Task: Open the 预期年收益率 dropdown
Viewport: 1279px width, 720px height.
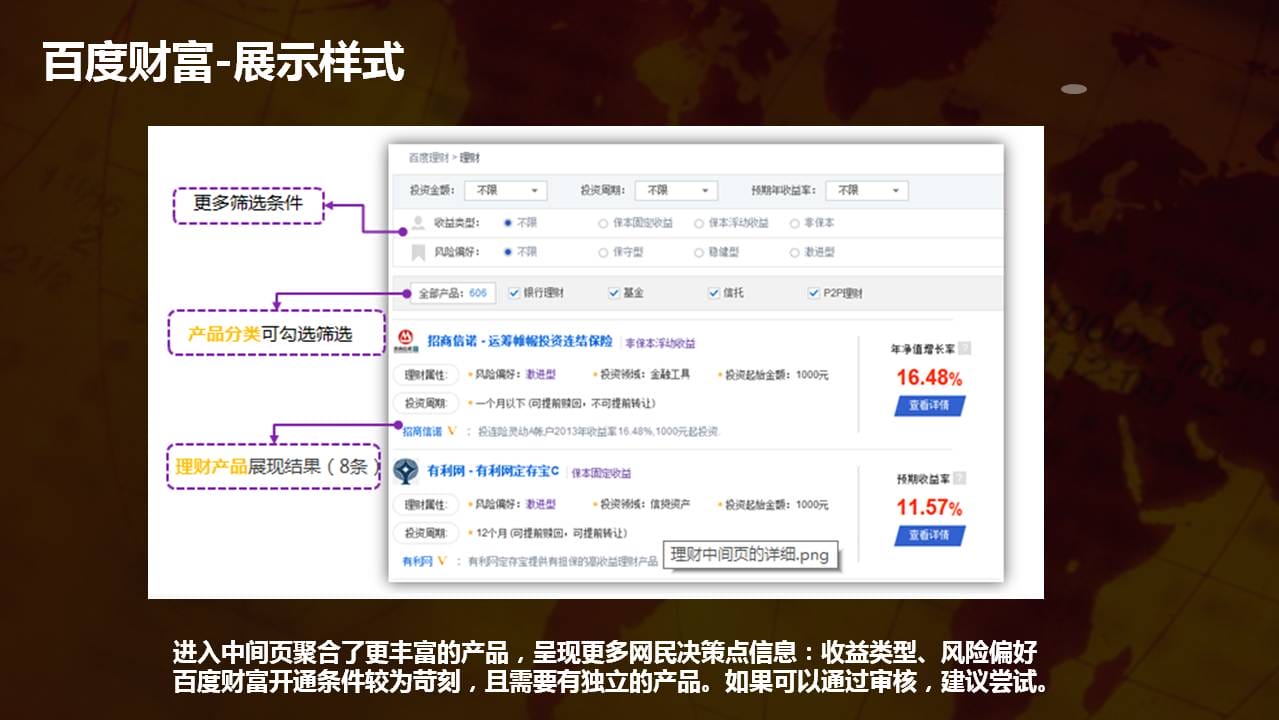Action: coord(867,190)
